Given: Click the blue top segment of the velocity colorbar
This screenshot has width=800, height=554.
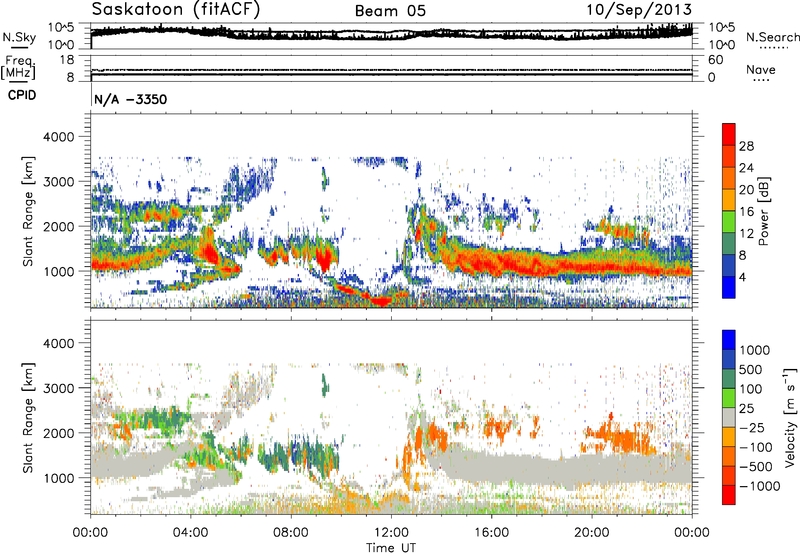Looking at the screenshot, I should (x=729, y=340).
